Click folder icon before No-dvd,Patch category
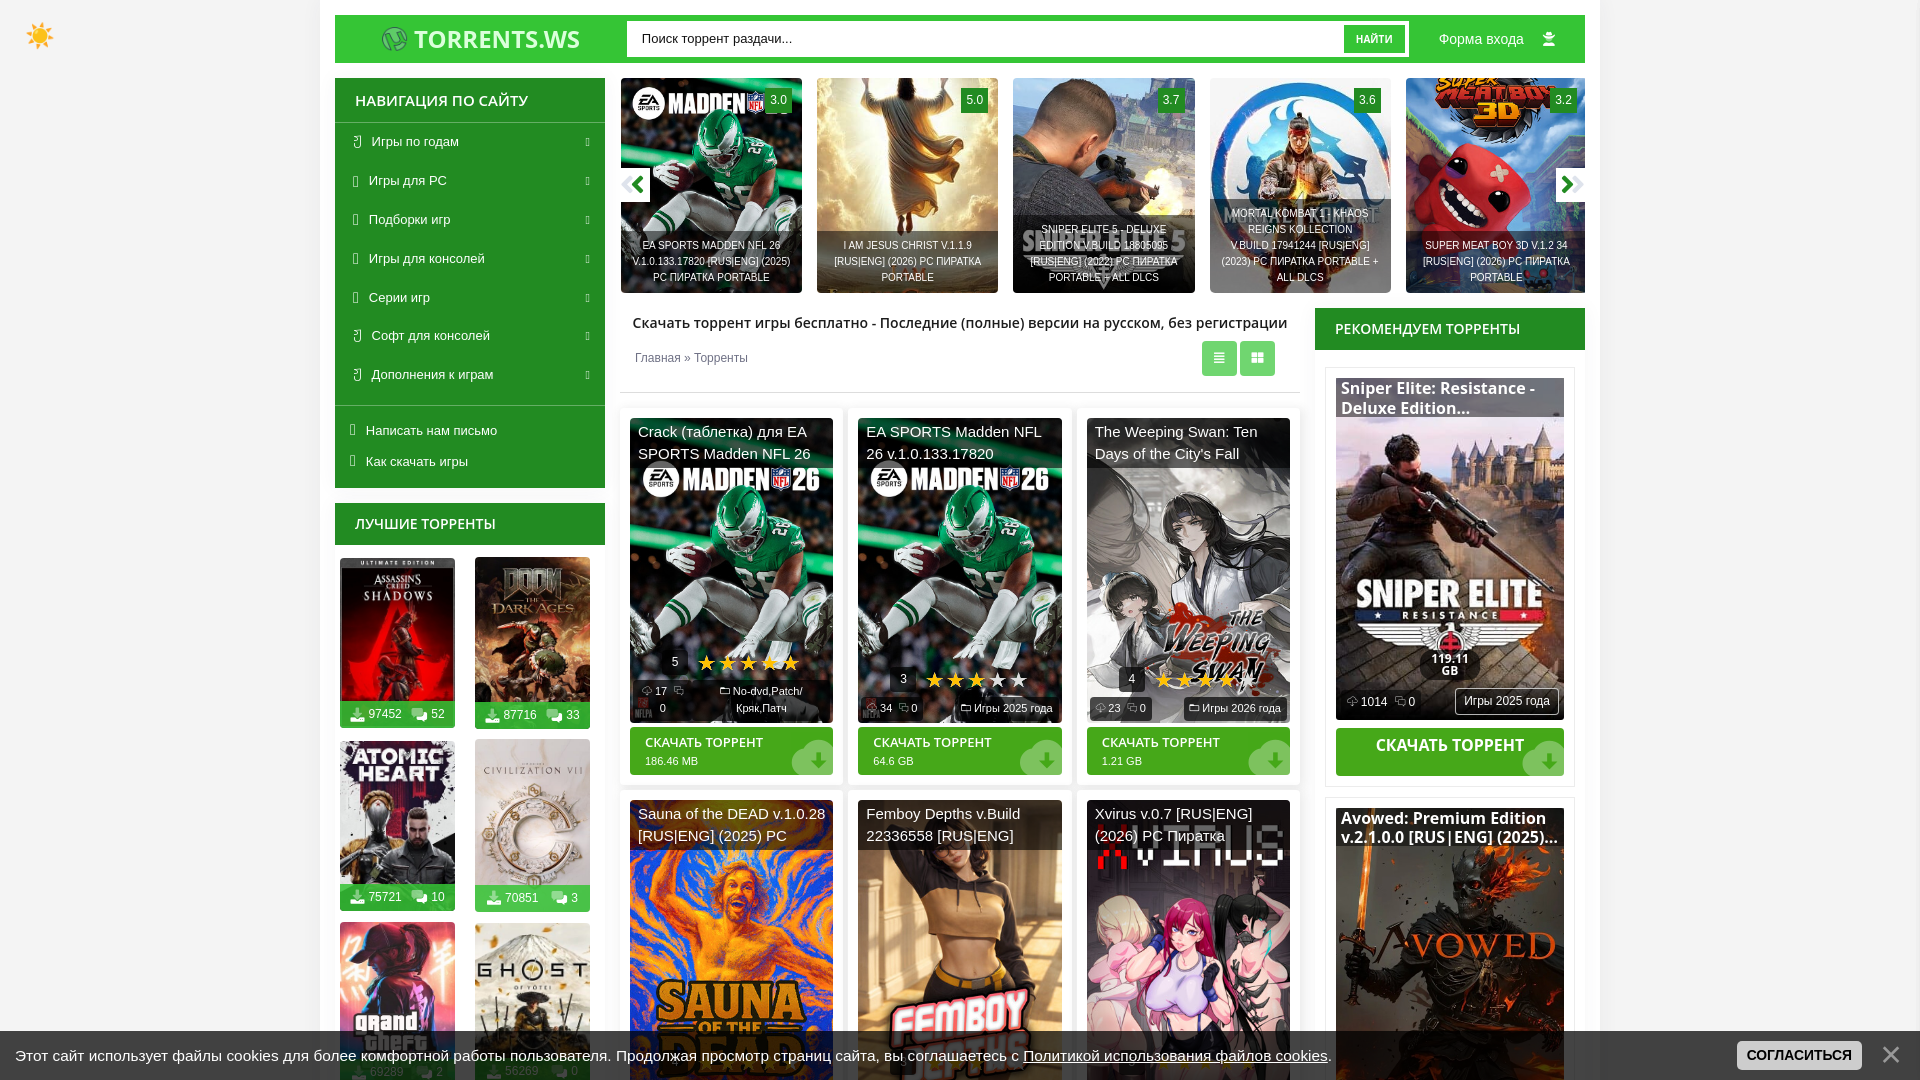The image size is (1920, 1080). pyautogui.click(x=725, y=691)
